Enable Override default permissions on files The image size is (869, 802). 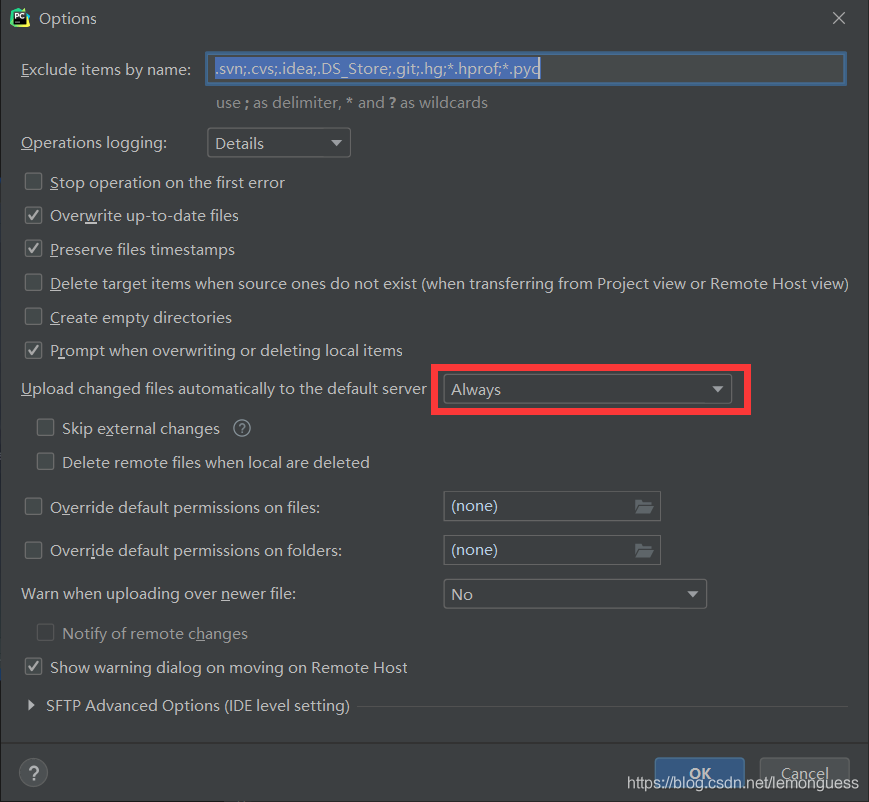click(34, 507)
